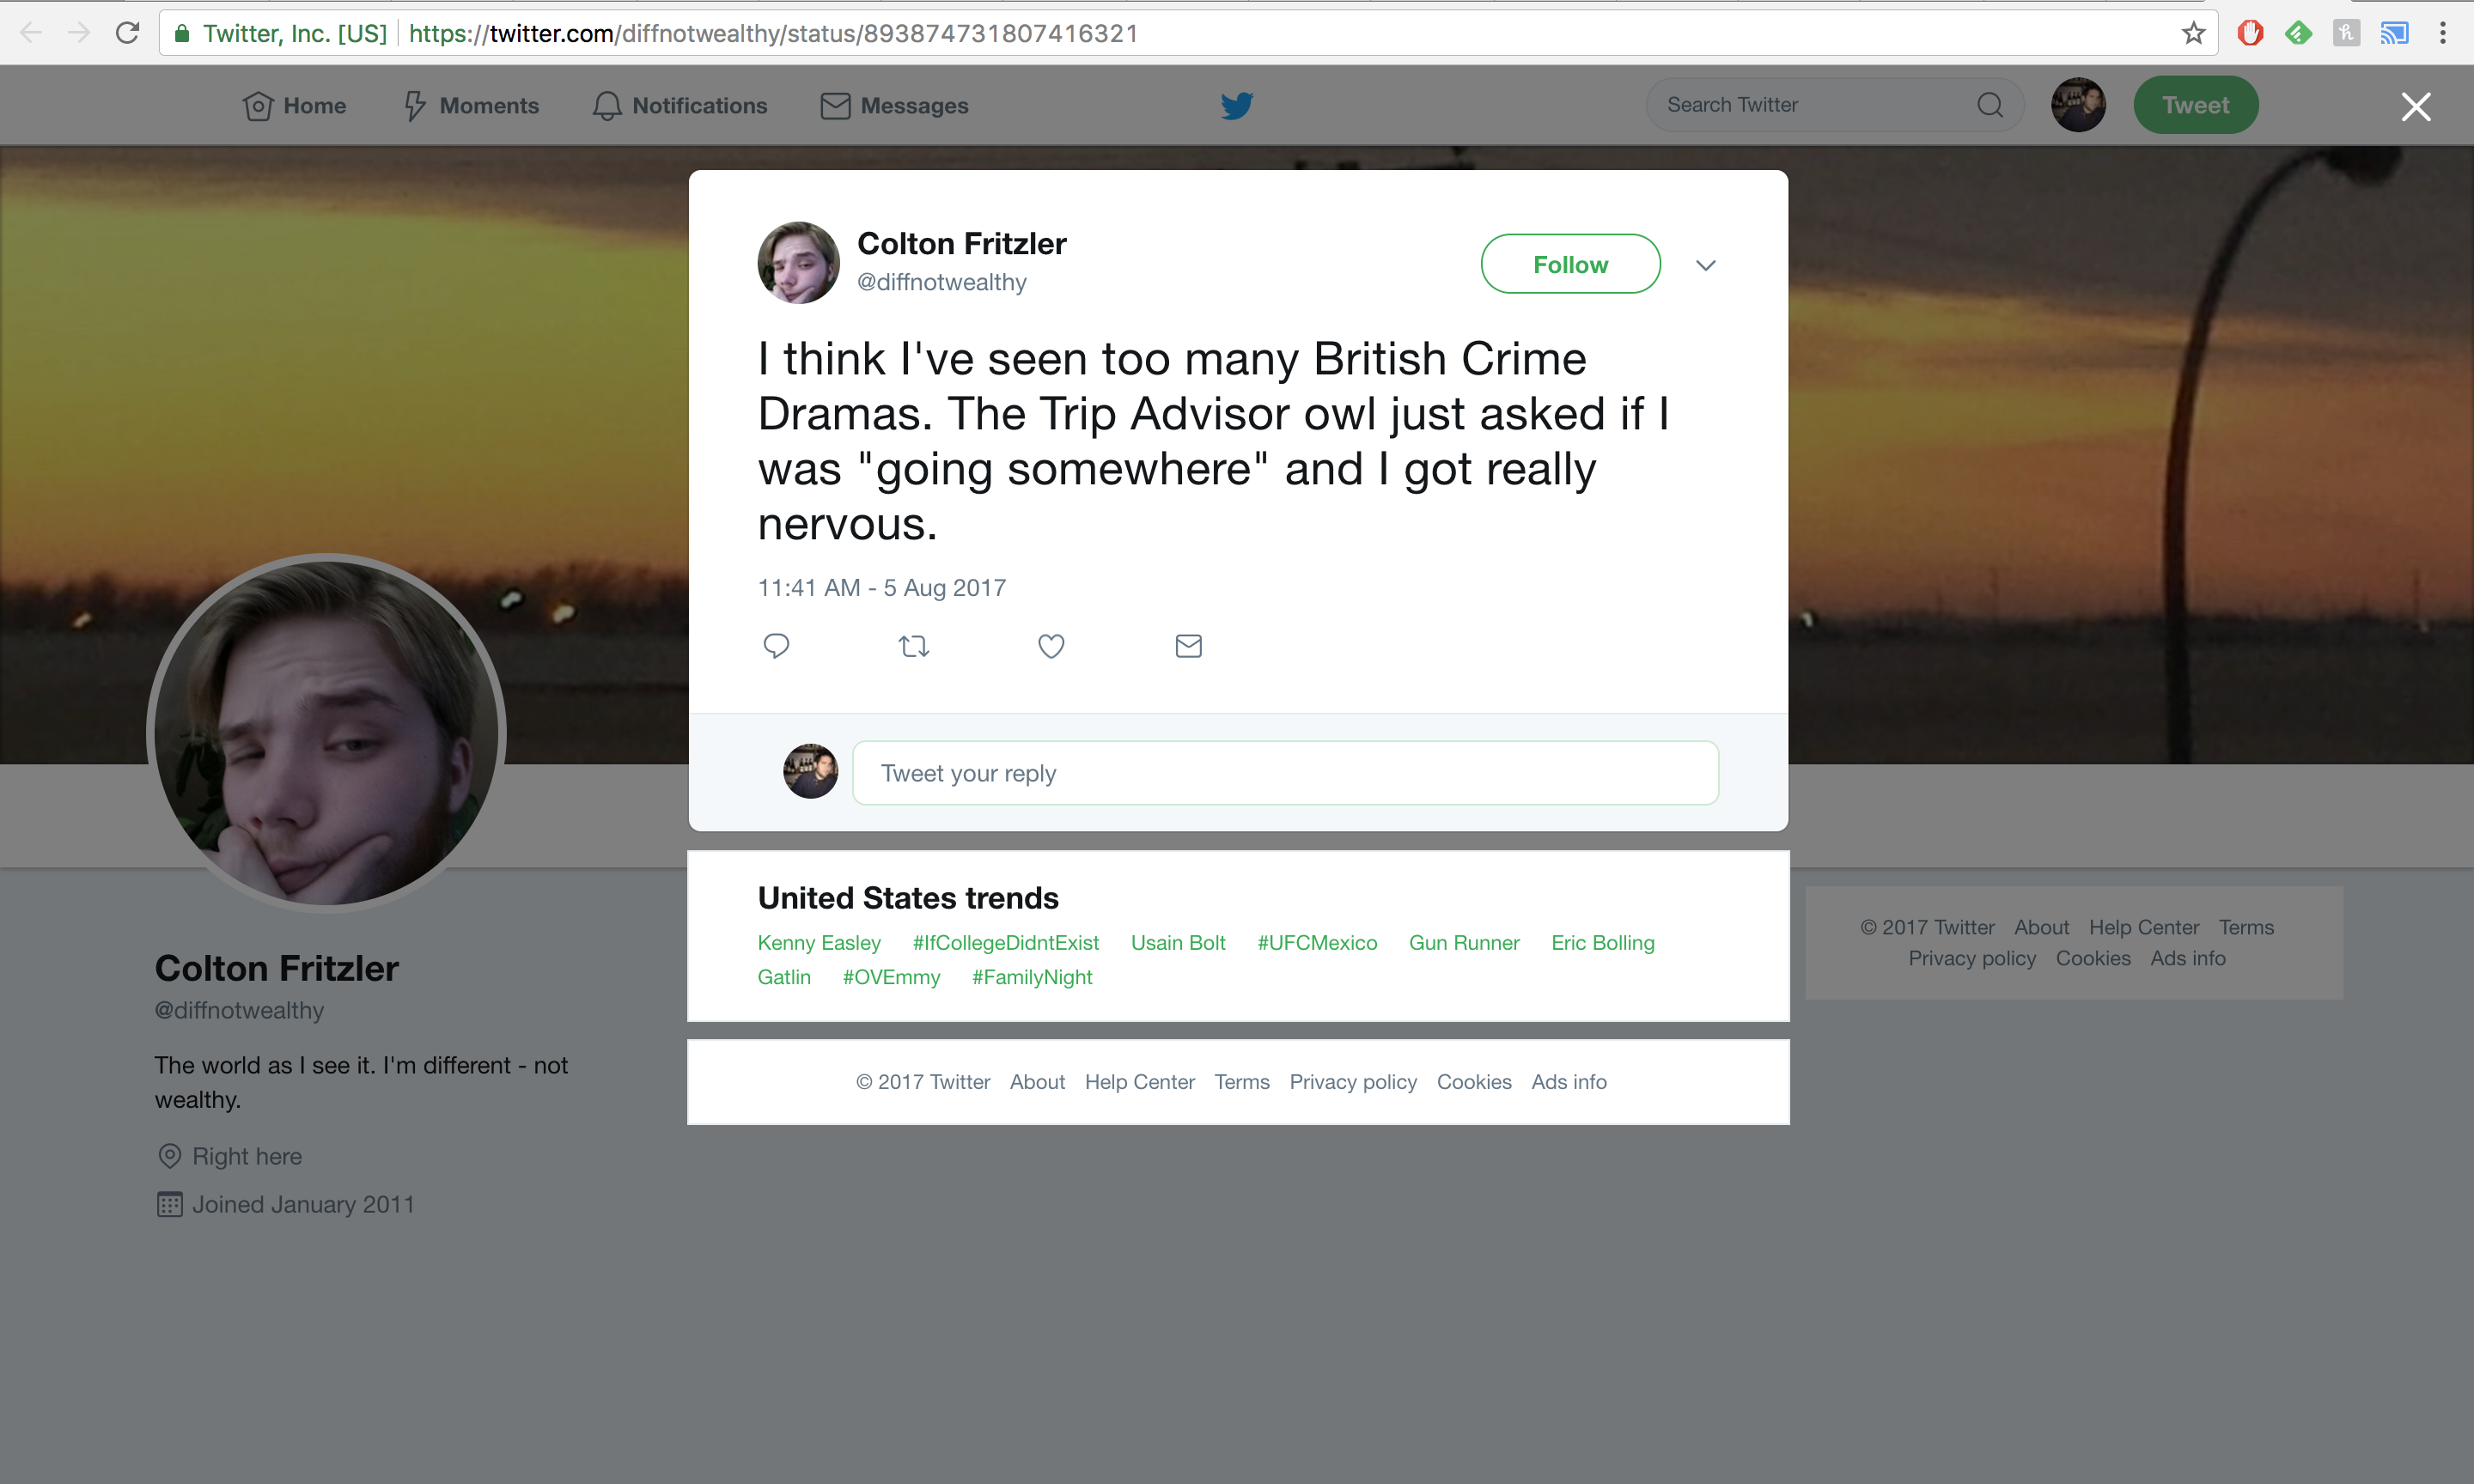Like the tweet with heart icon

[x=1051, y=646]
